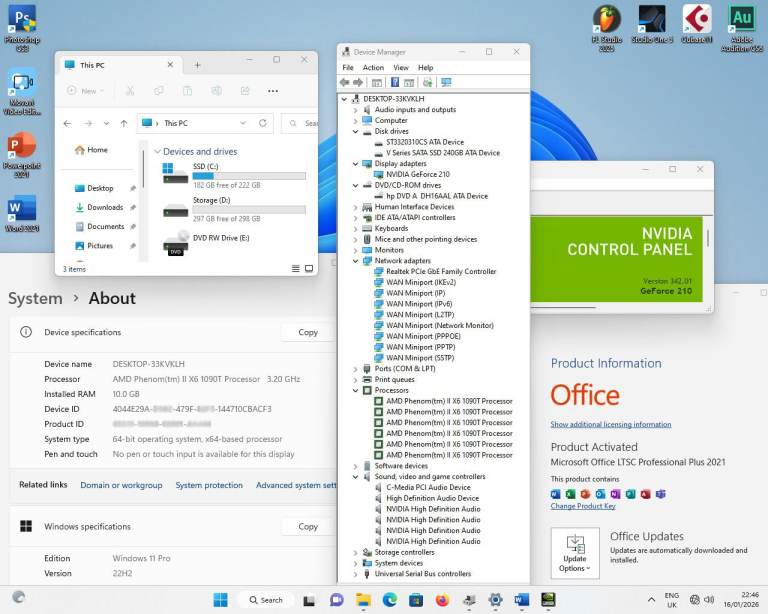This screenshot has height=614, width=768.
Task: Collapse the Devices and drives group
Action: (x=157, y=152)
